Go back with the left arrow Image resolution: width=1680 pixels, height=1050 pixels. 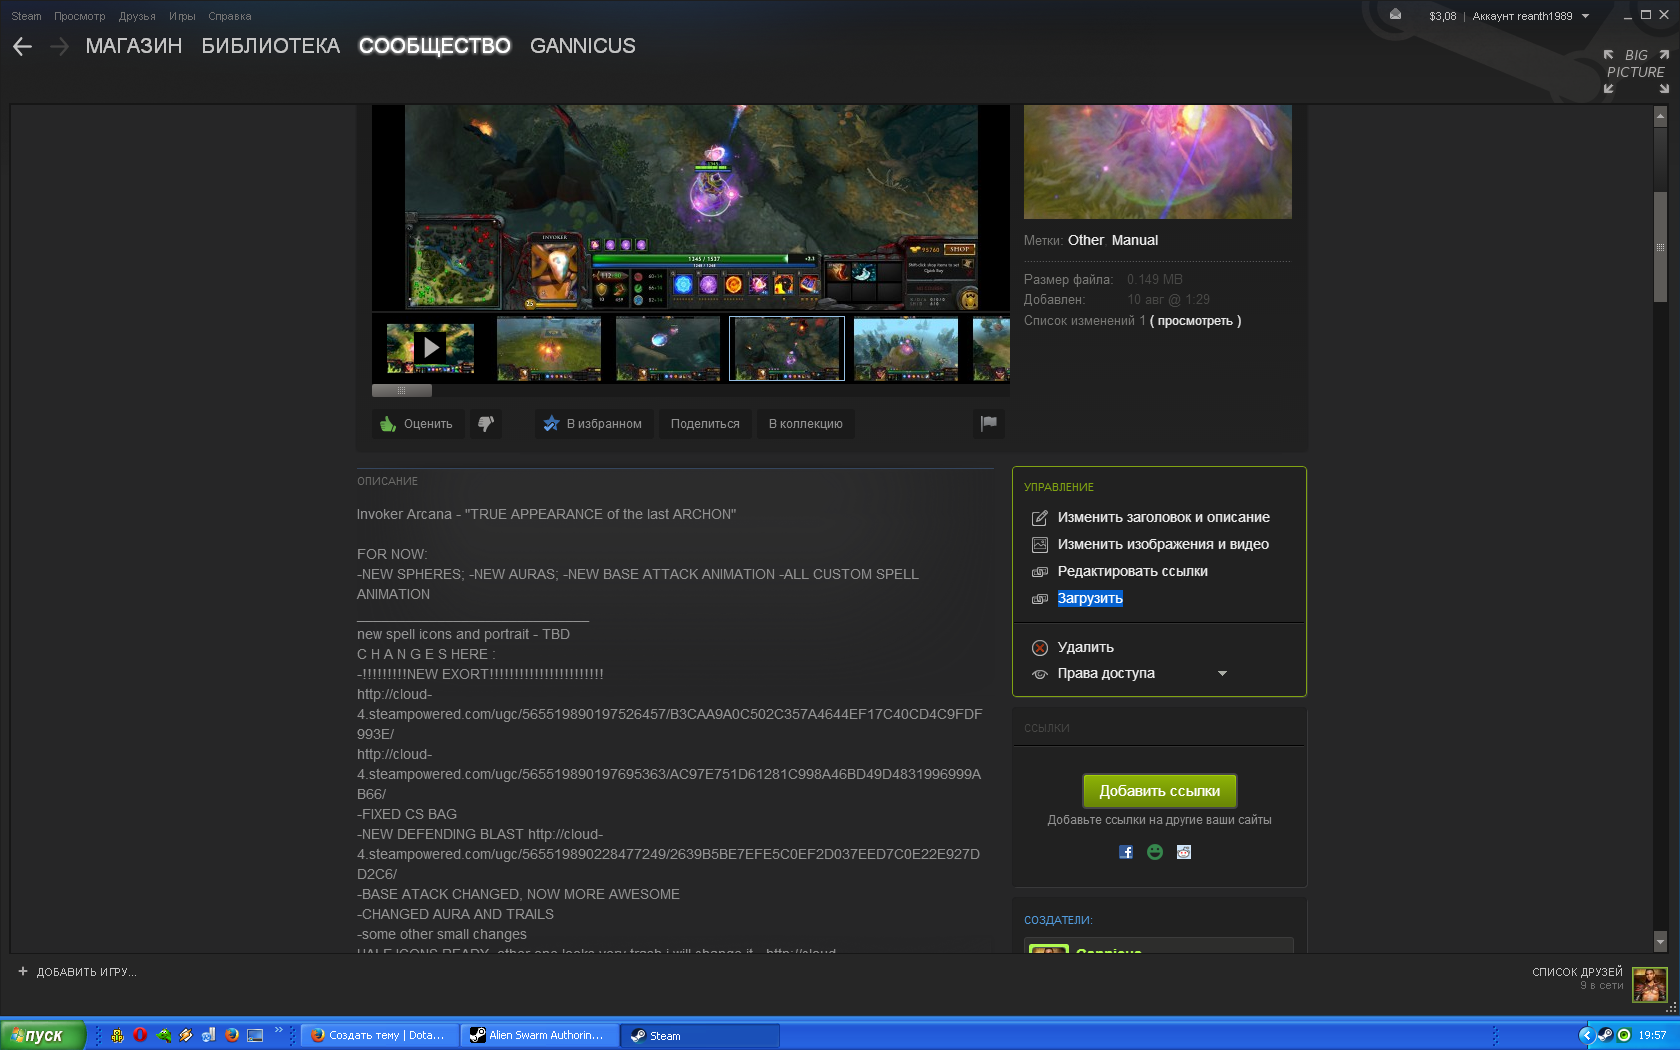click(22, 46)
